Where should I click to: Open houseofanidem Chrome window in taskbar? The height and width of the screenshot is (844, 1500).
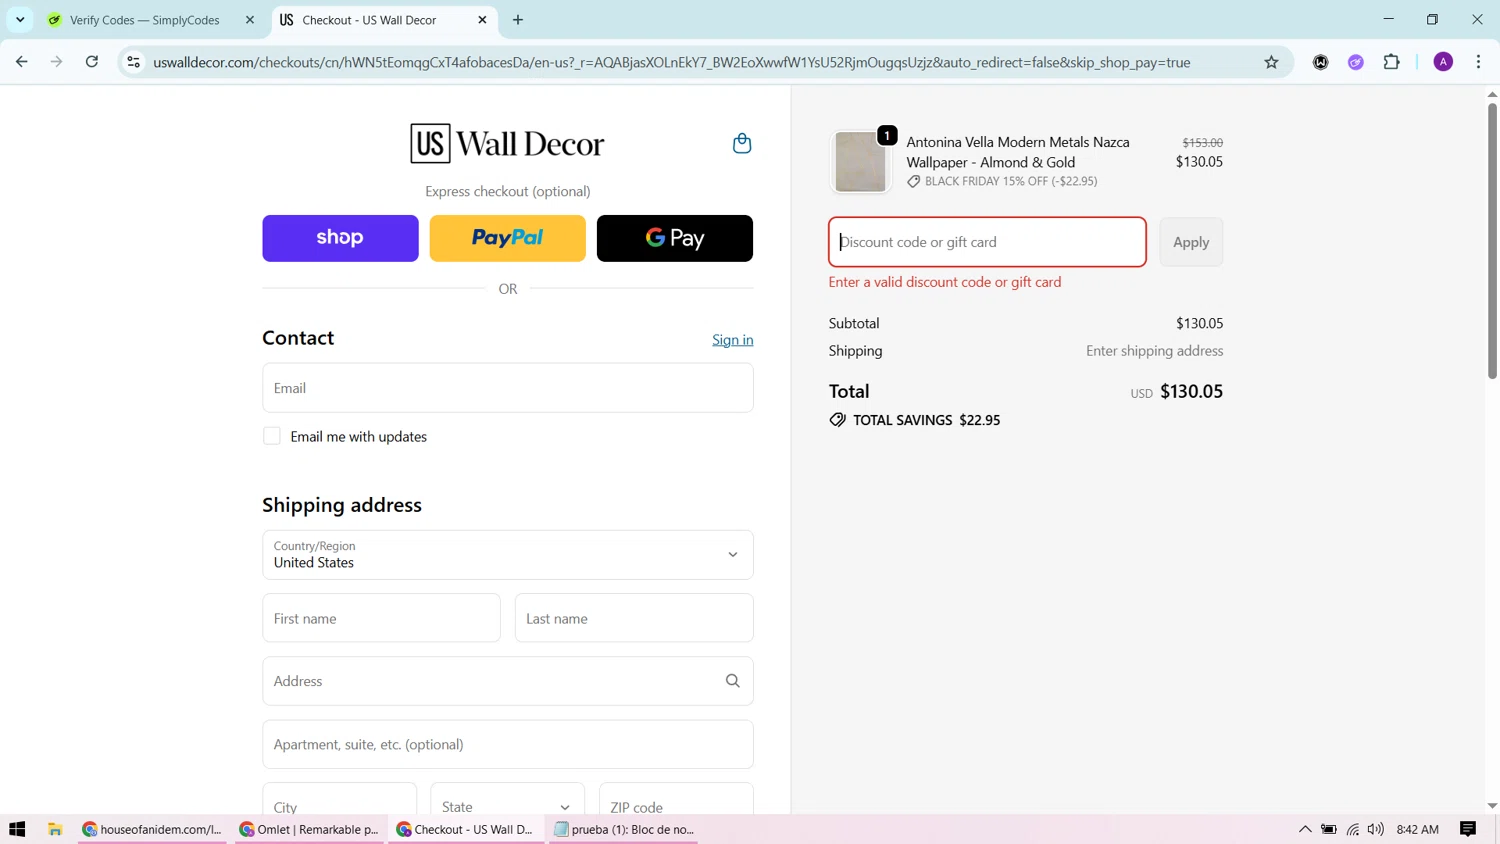(153, 829)
